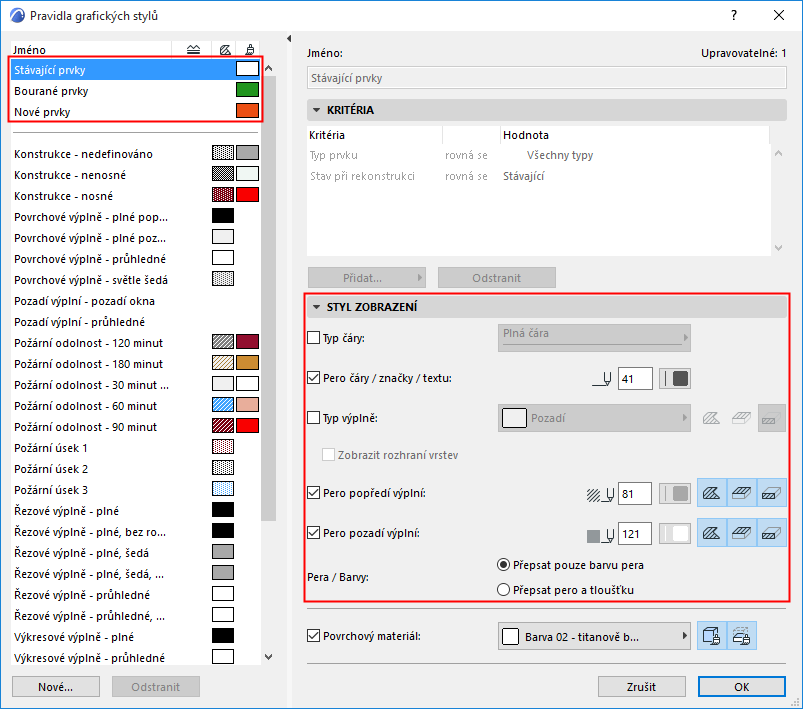Select the Bourané prvky rule

[136, 91]
